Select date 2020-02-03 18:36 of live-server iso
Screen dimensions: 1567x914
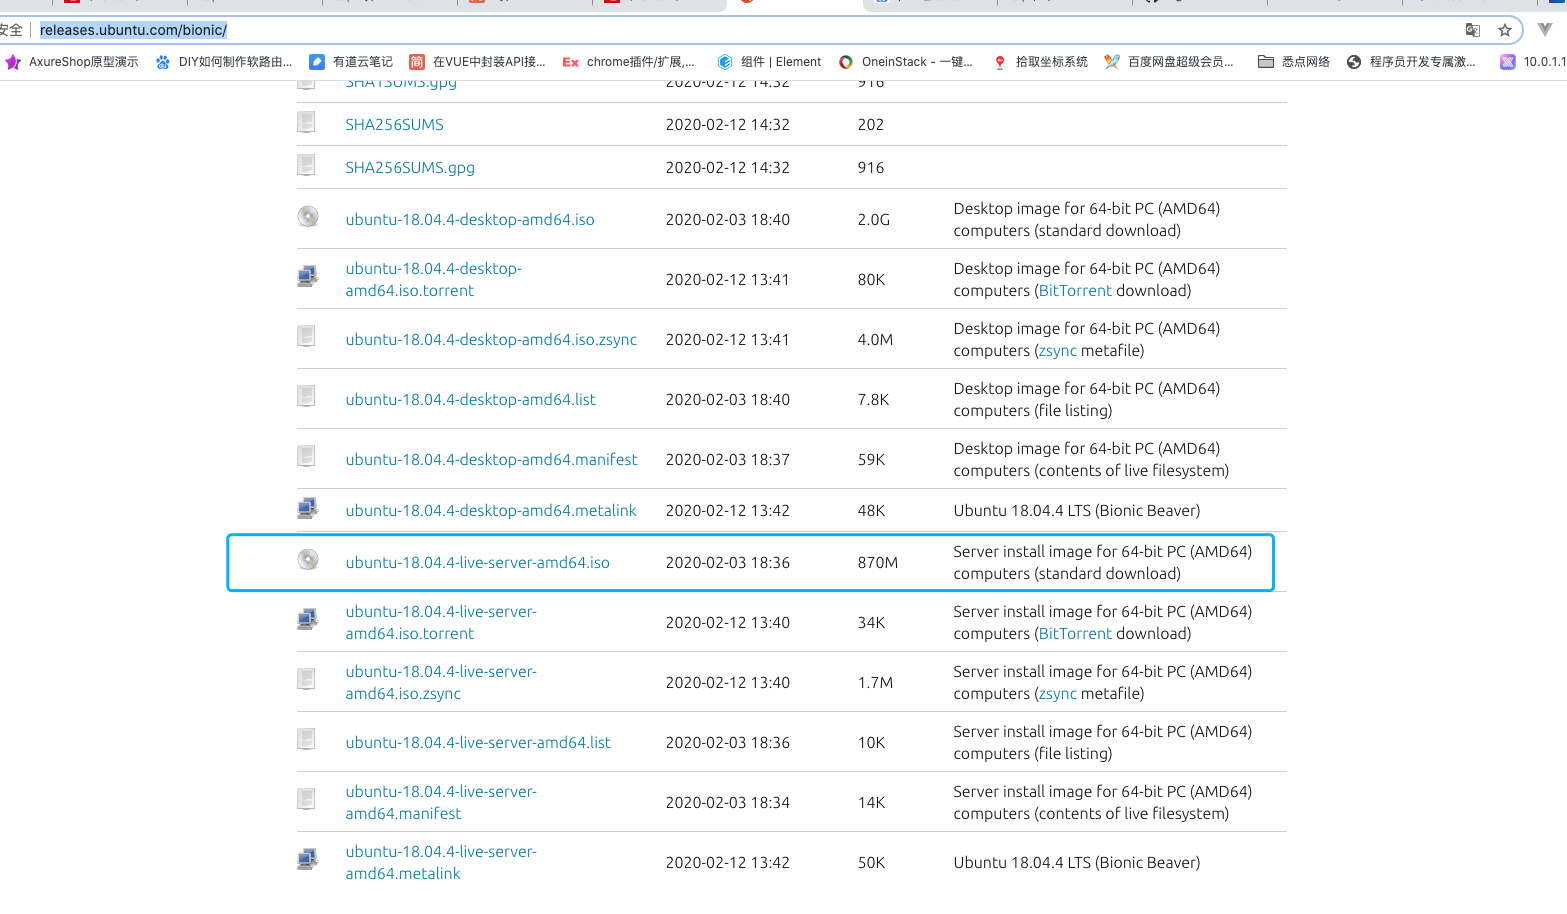click(728, 563)
